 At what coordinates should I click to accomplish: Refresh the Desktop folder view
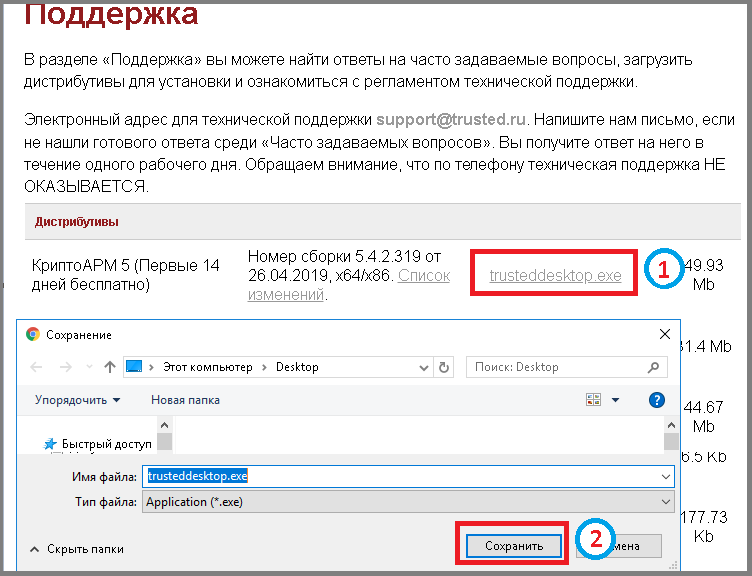[444, 367]
